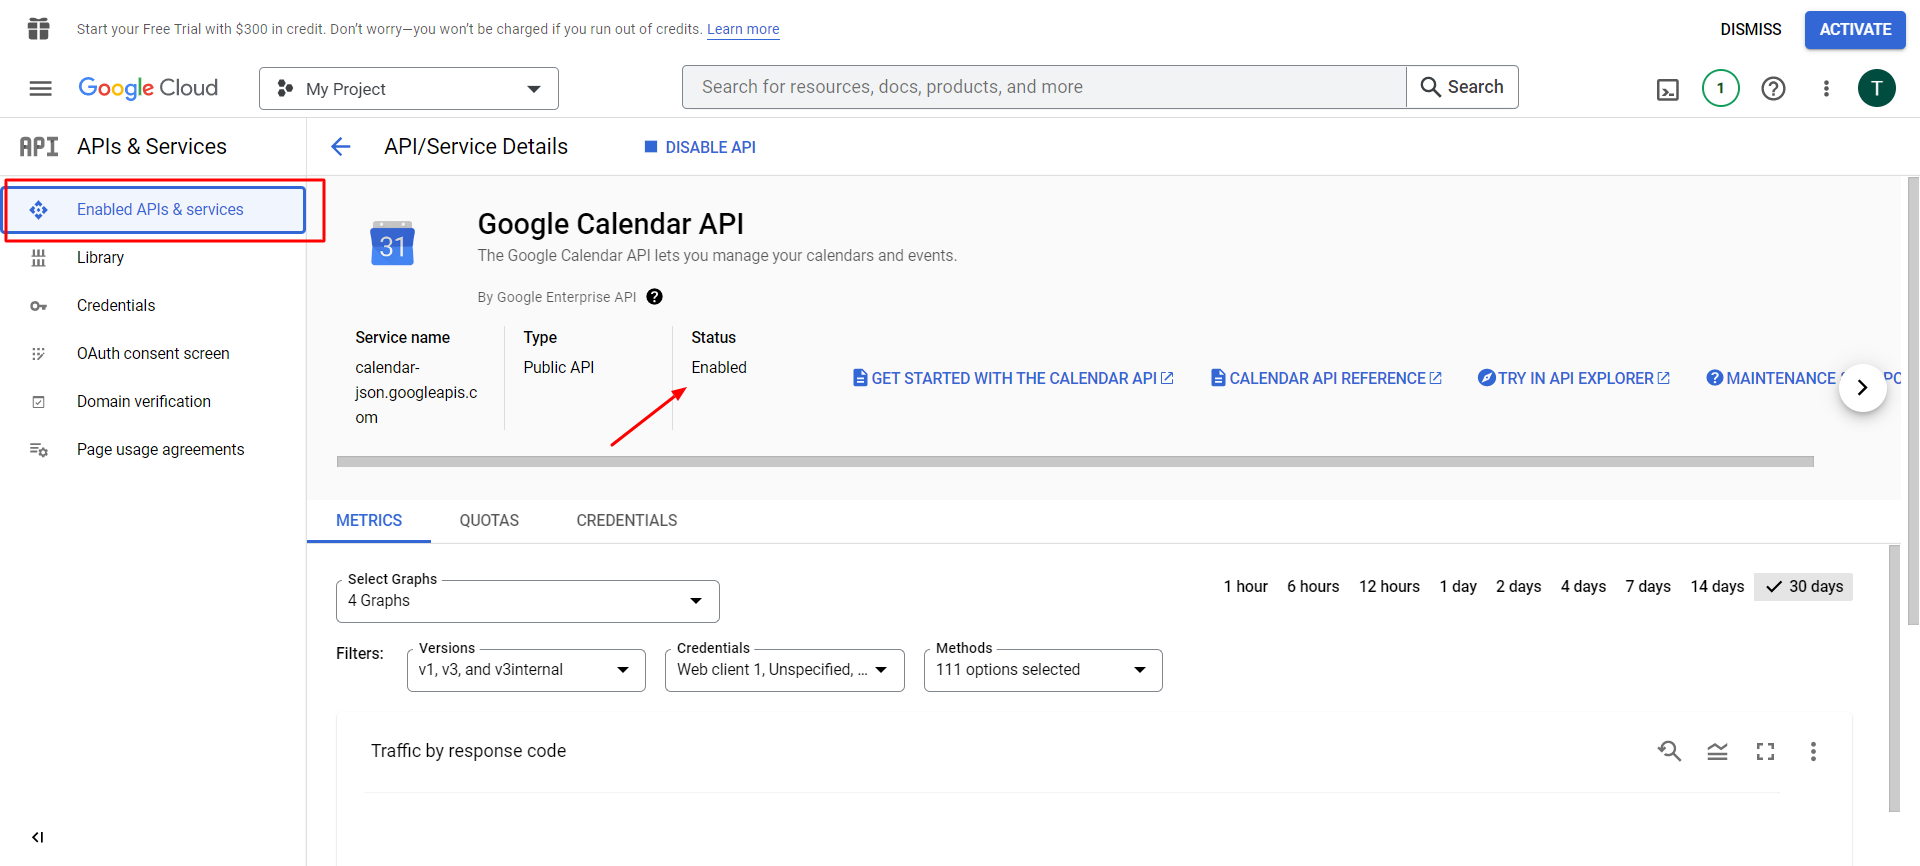Image resolution: width=1920 pixels, height=866 pixels.
Task: Open Traffic chart more options menu
Action: 1812,751
